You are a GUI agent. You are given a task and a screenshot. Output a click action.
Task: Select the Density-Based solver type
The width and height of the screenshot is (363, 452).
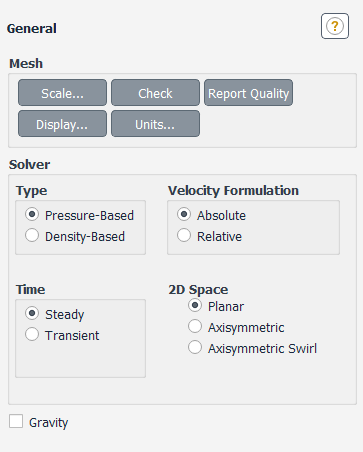(x=32, y=235)
